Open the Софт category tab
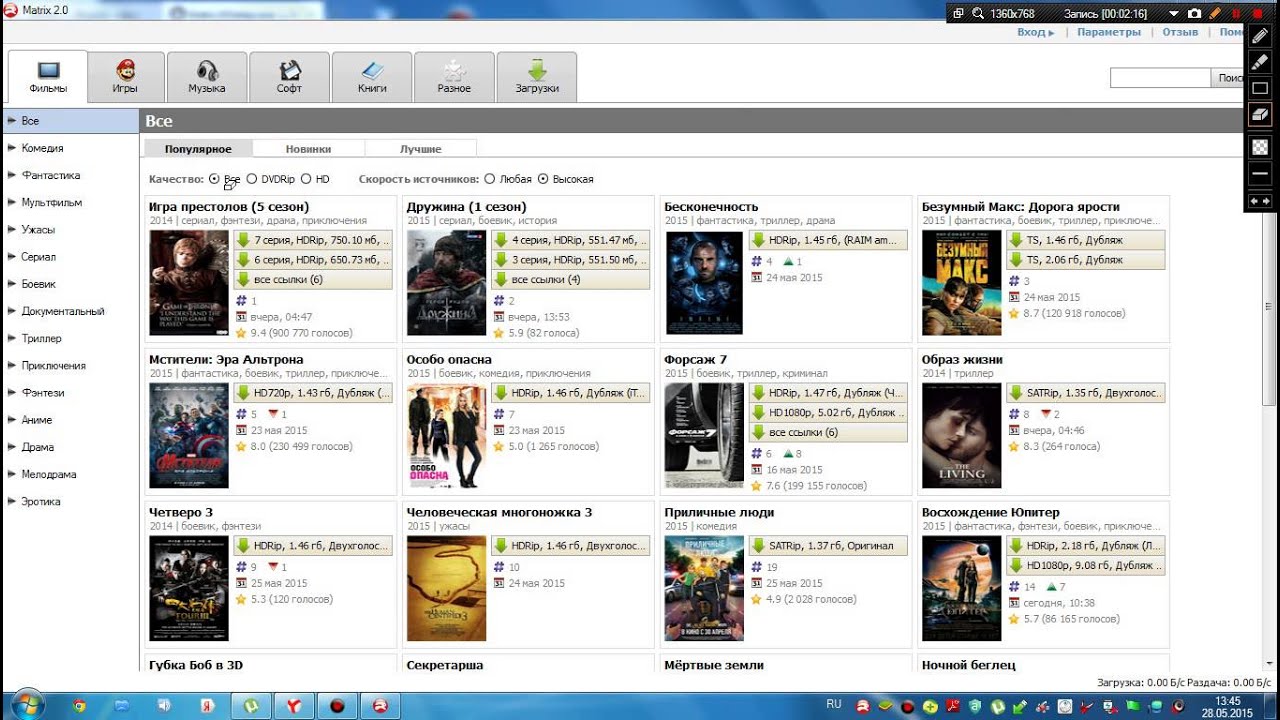Viewport: 1280px width, 720px height. pos(289,77)
